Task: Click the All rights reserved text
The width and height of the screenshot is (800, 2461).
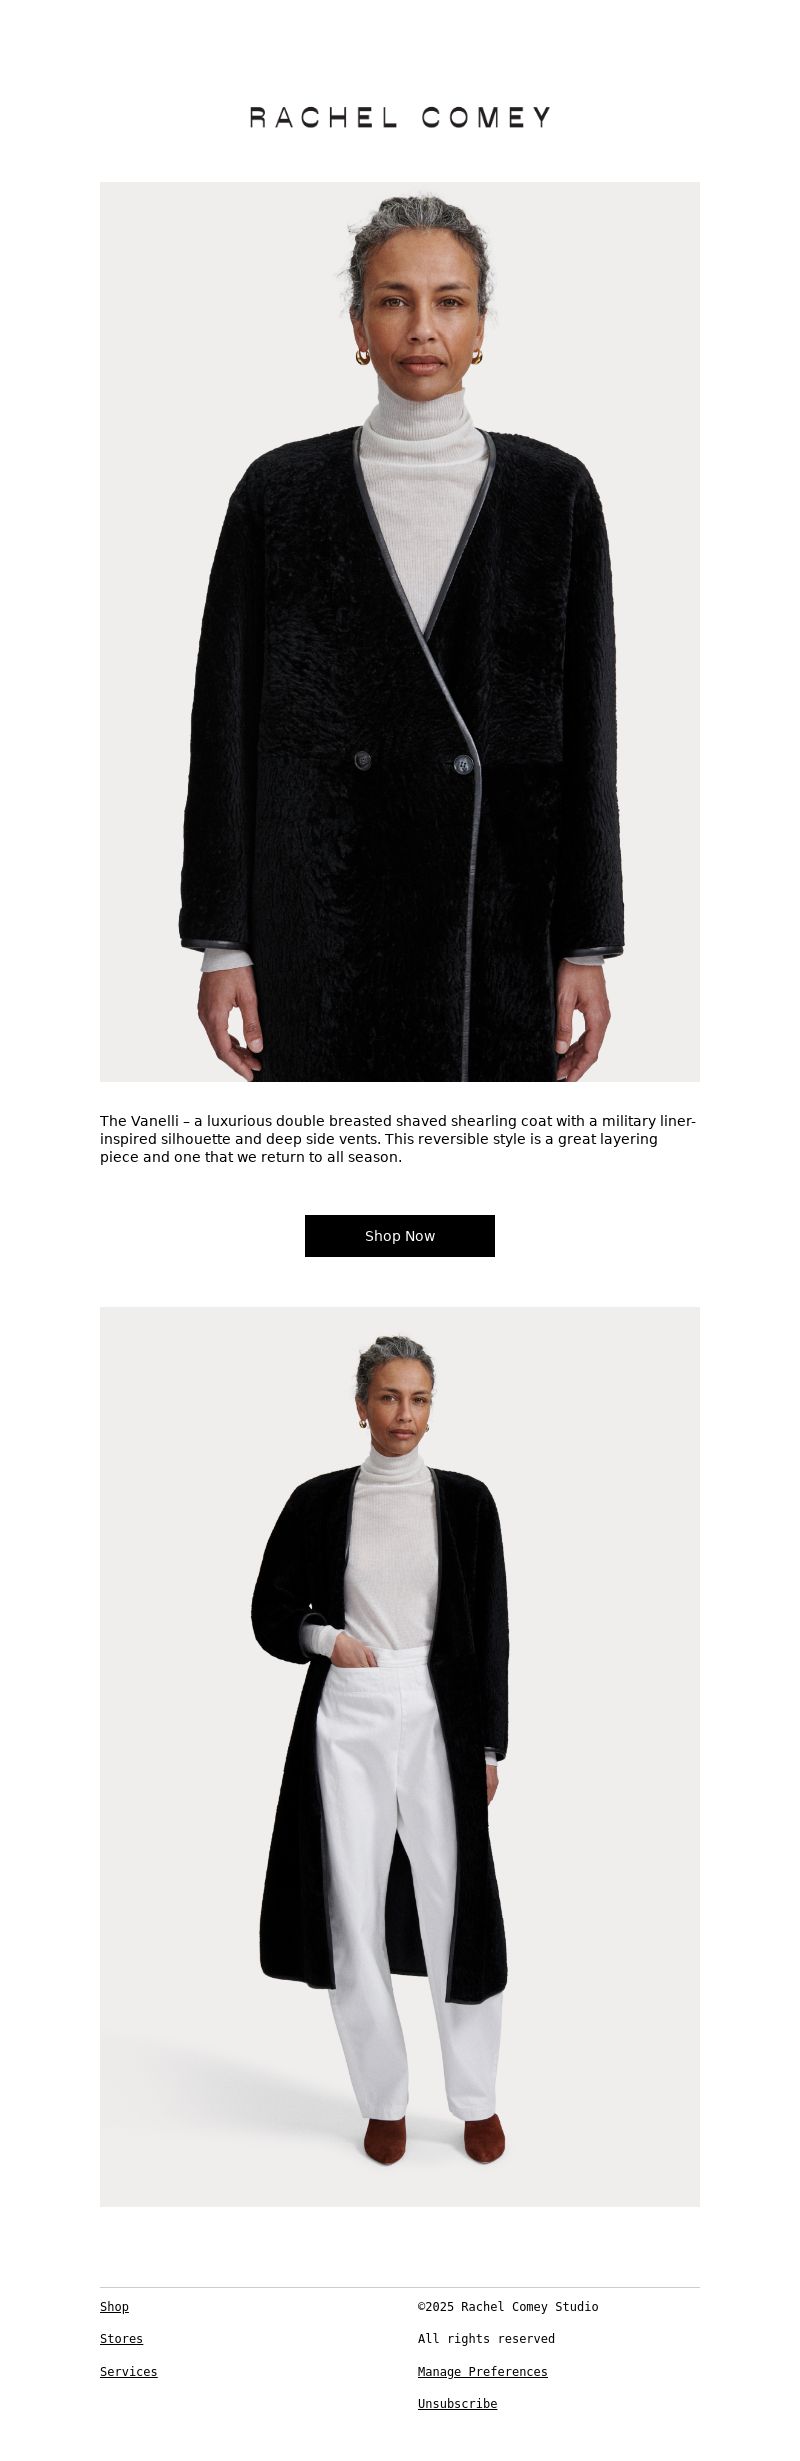Action: click(486, 2338)
